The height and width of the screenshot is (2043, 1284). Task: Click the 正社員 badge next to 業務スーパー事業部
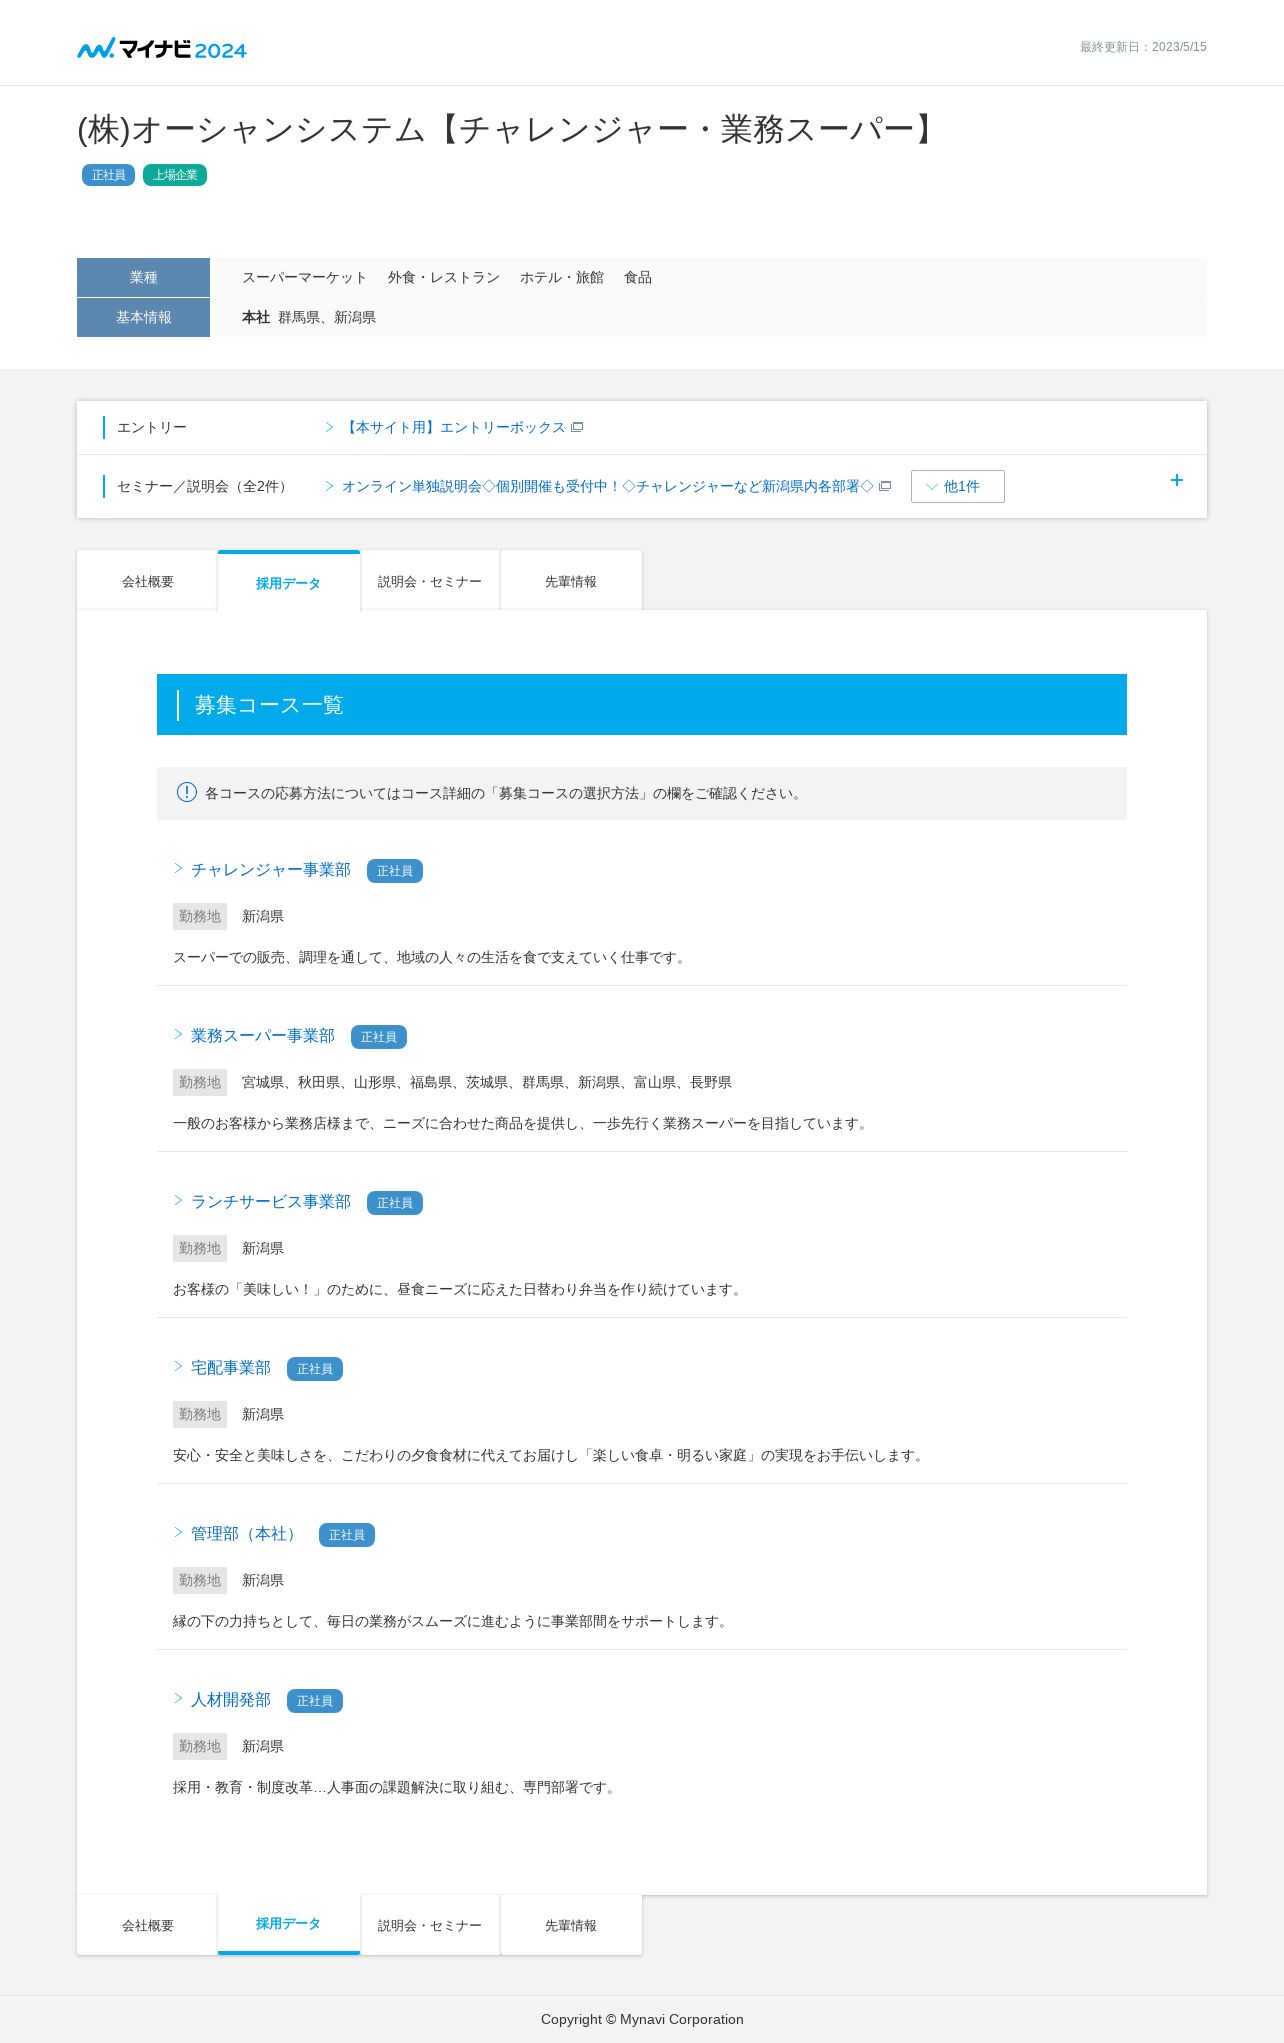379,1037
